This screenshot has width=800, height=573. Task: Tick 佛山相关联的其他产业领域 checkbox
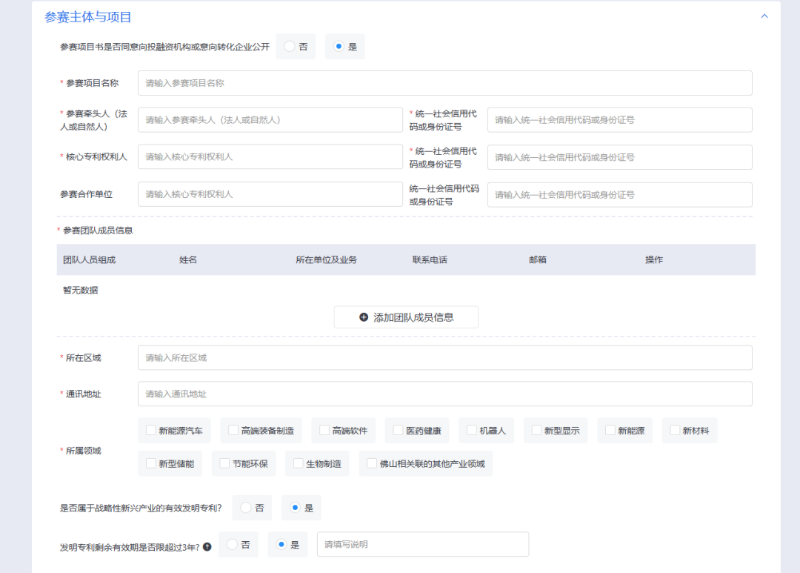(x=370, y=464)
